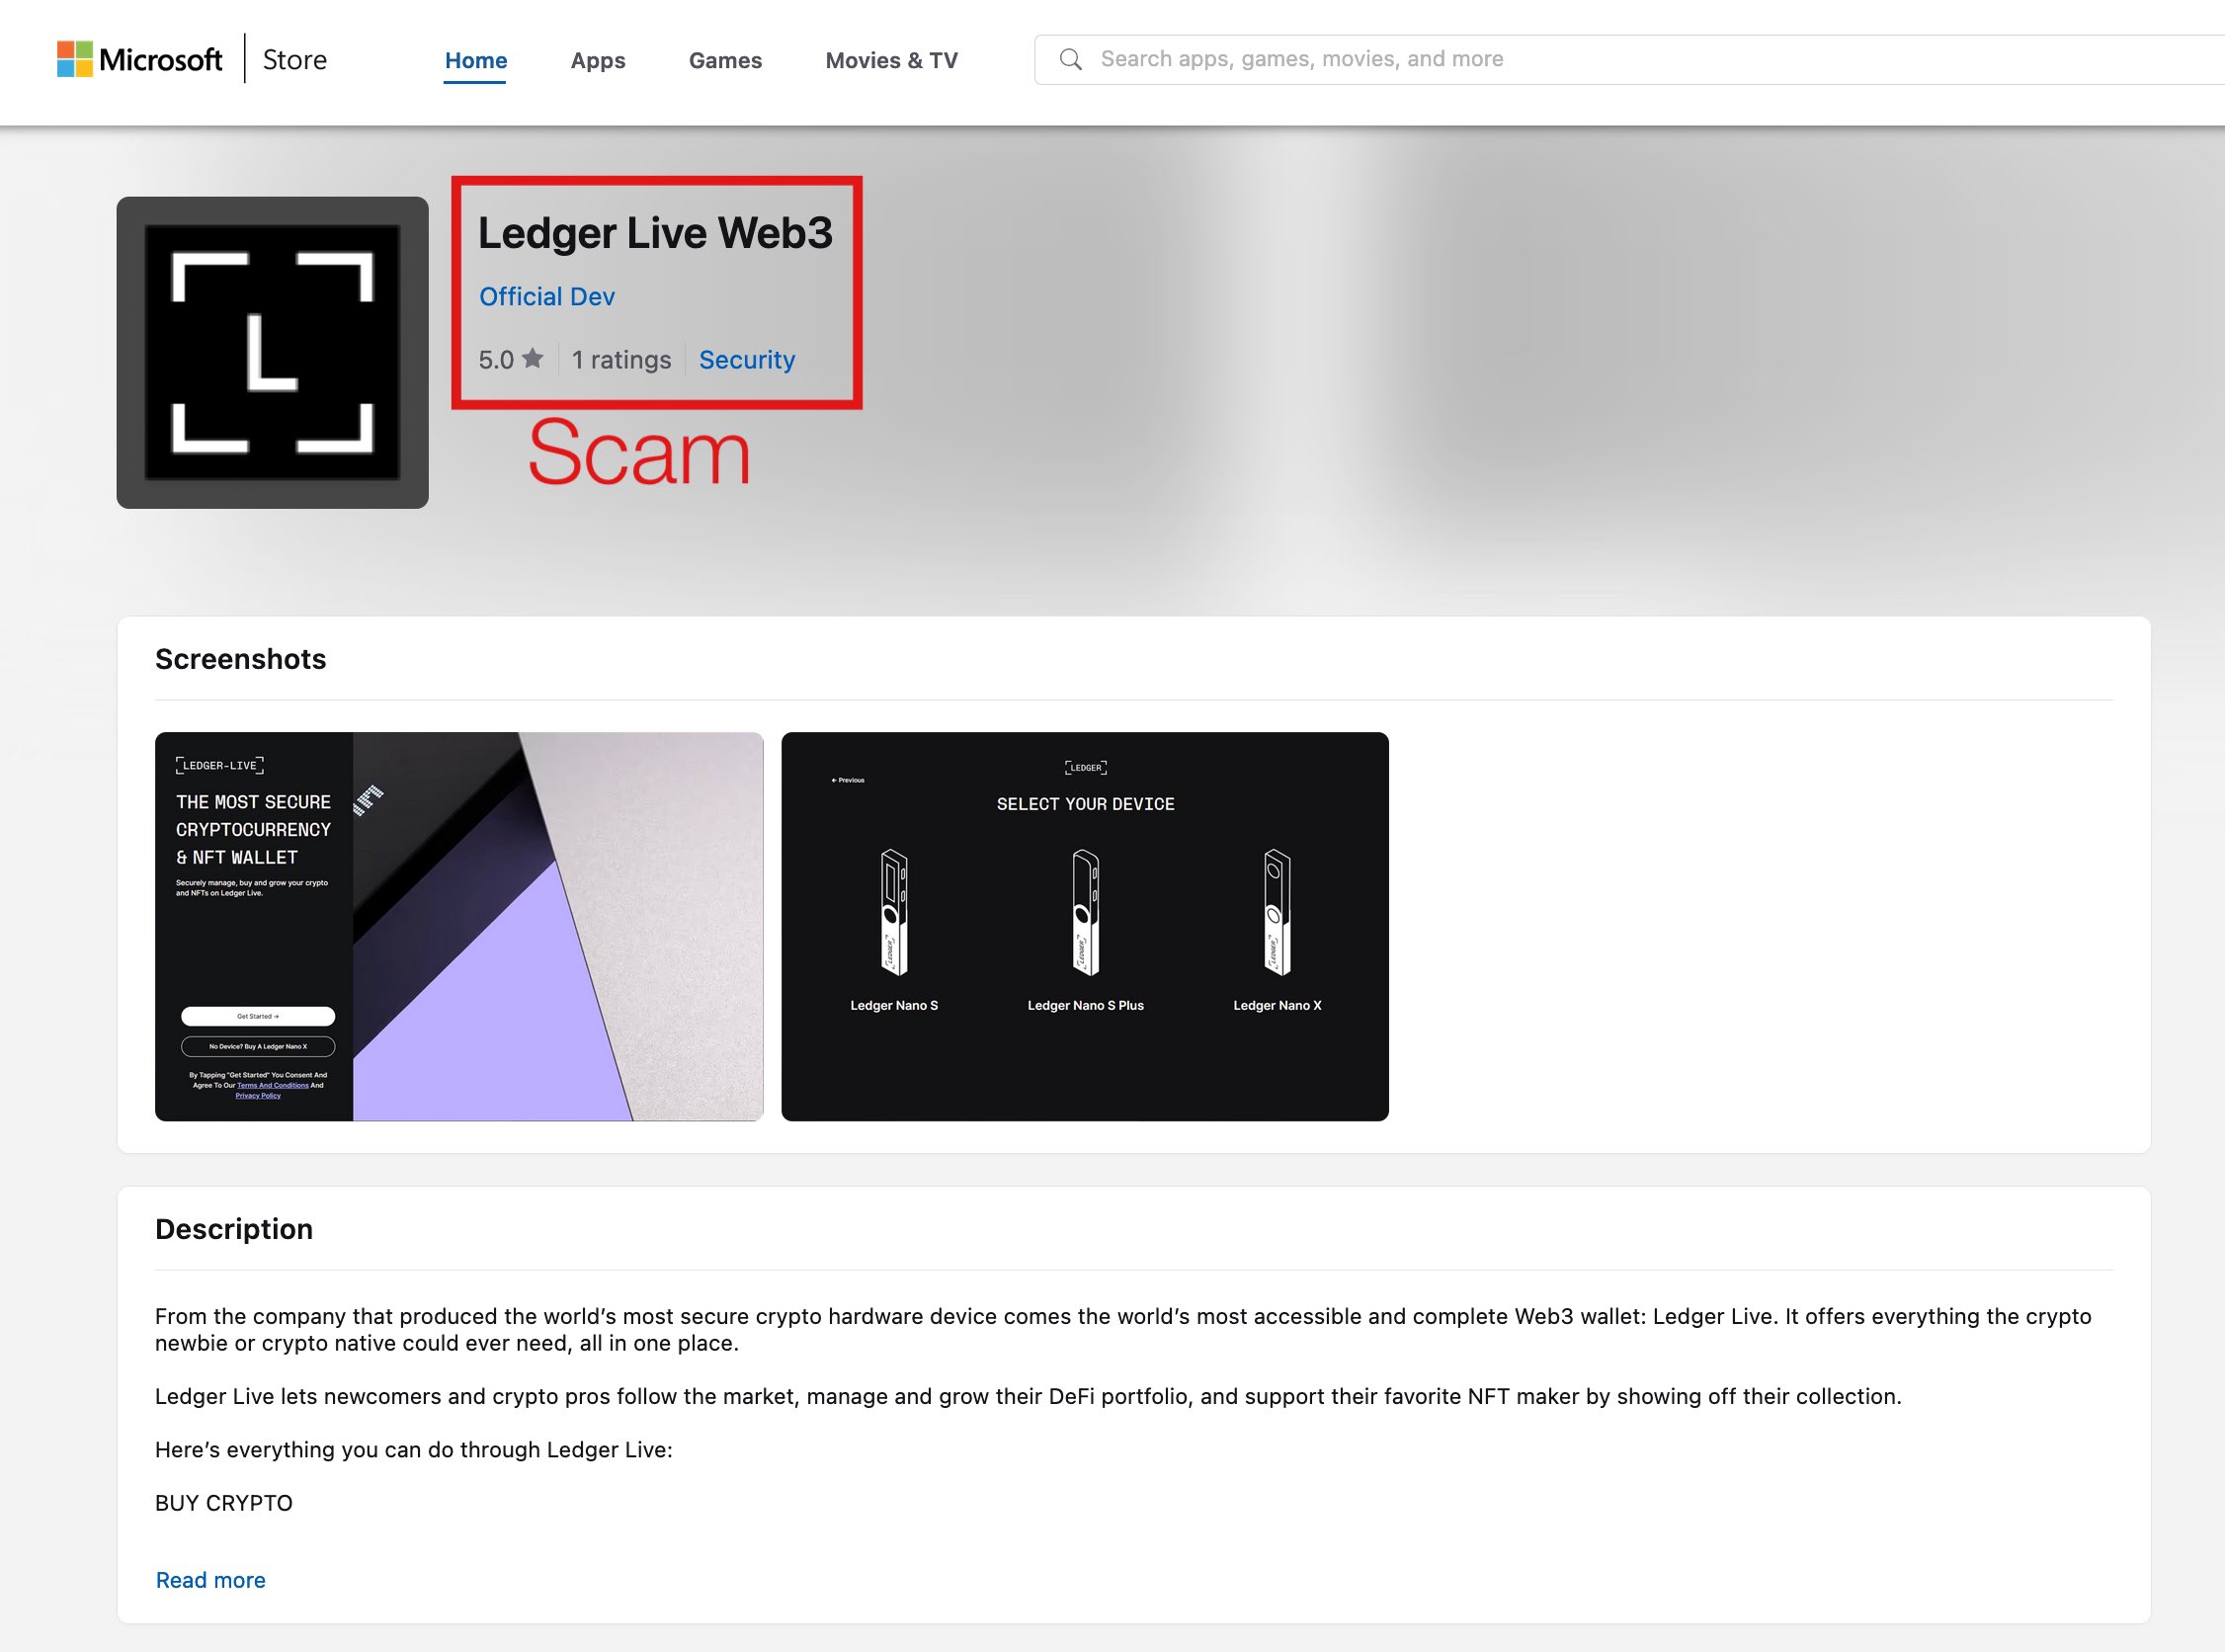Click the 'Apps' navigation tab
The height and width of the screenshot is (1652, 2225).
(x=597, y=59)
